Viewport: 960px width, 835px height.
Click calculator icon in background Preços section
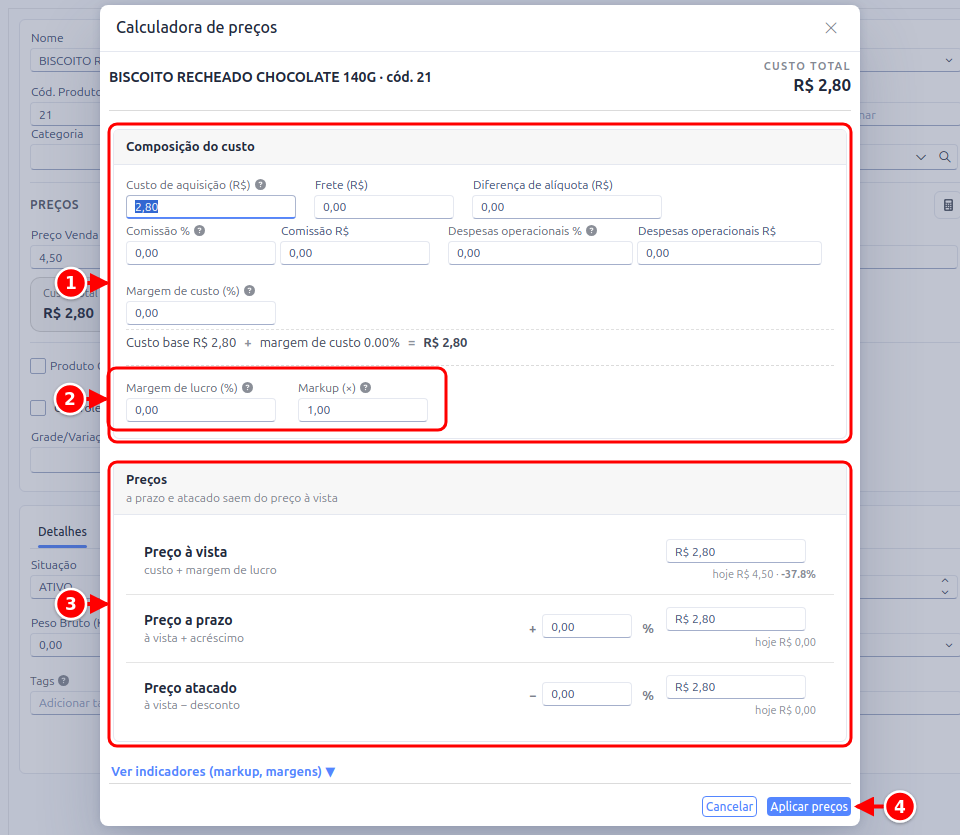pyautogui.click(x=948, y=205)
